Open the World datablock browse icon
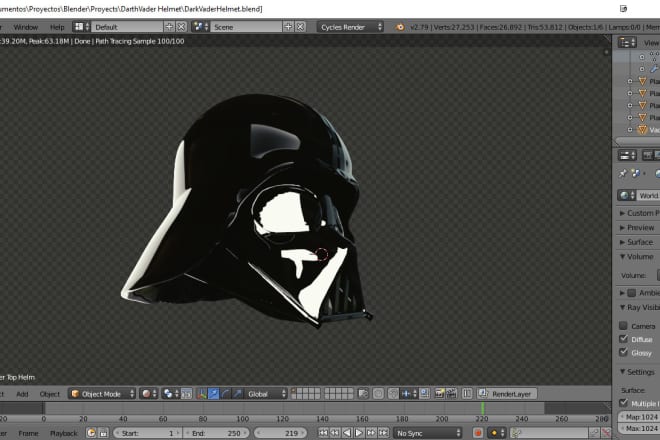The image size is (660, 440). click(x=627, y=195)
